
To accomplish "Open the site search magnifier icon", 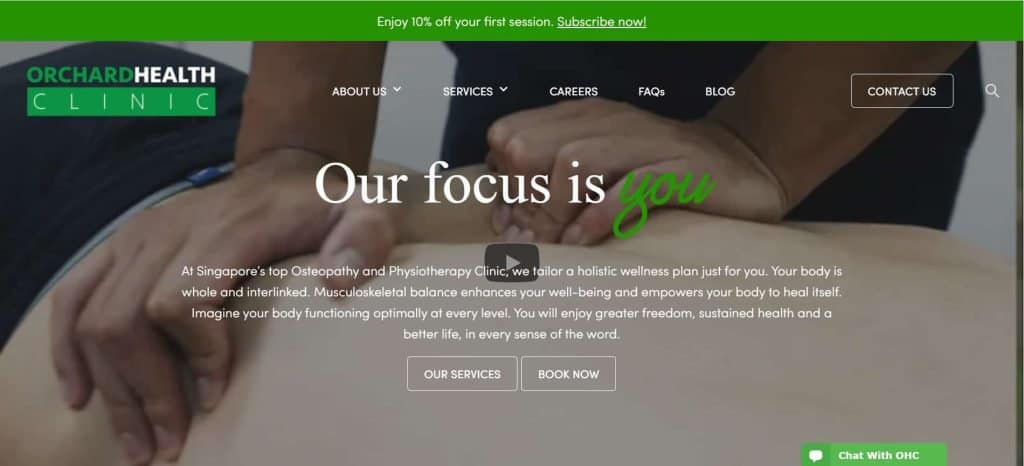I will coord(992,91).
